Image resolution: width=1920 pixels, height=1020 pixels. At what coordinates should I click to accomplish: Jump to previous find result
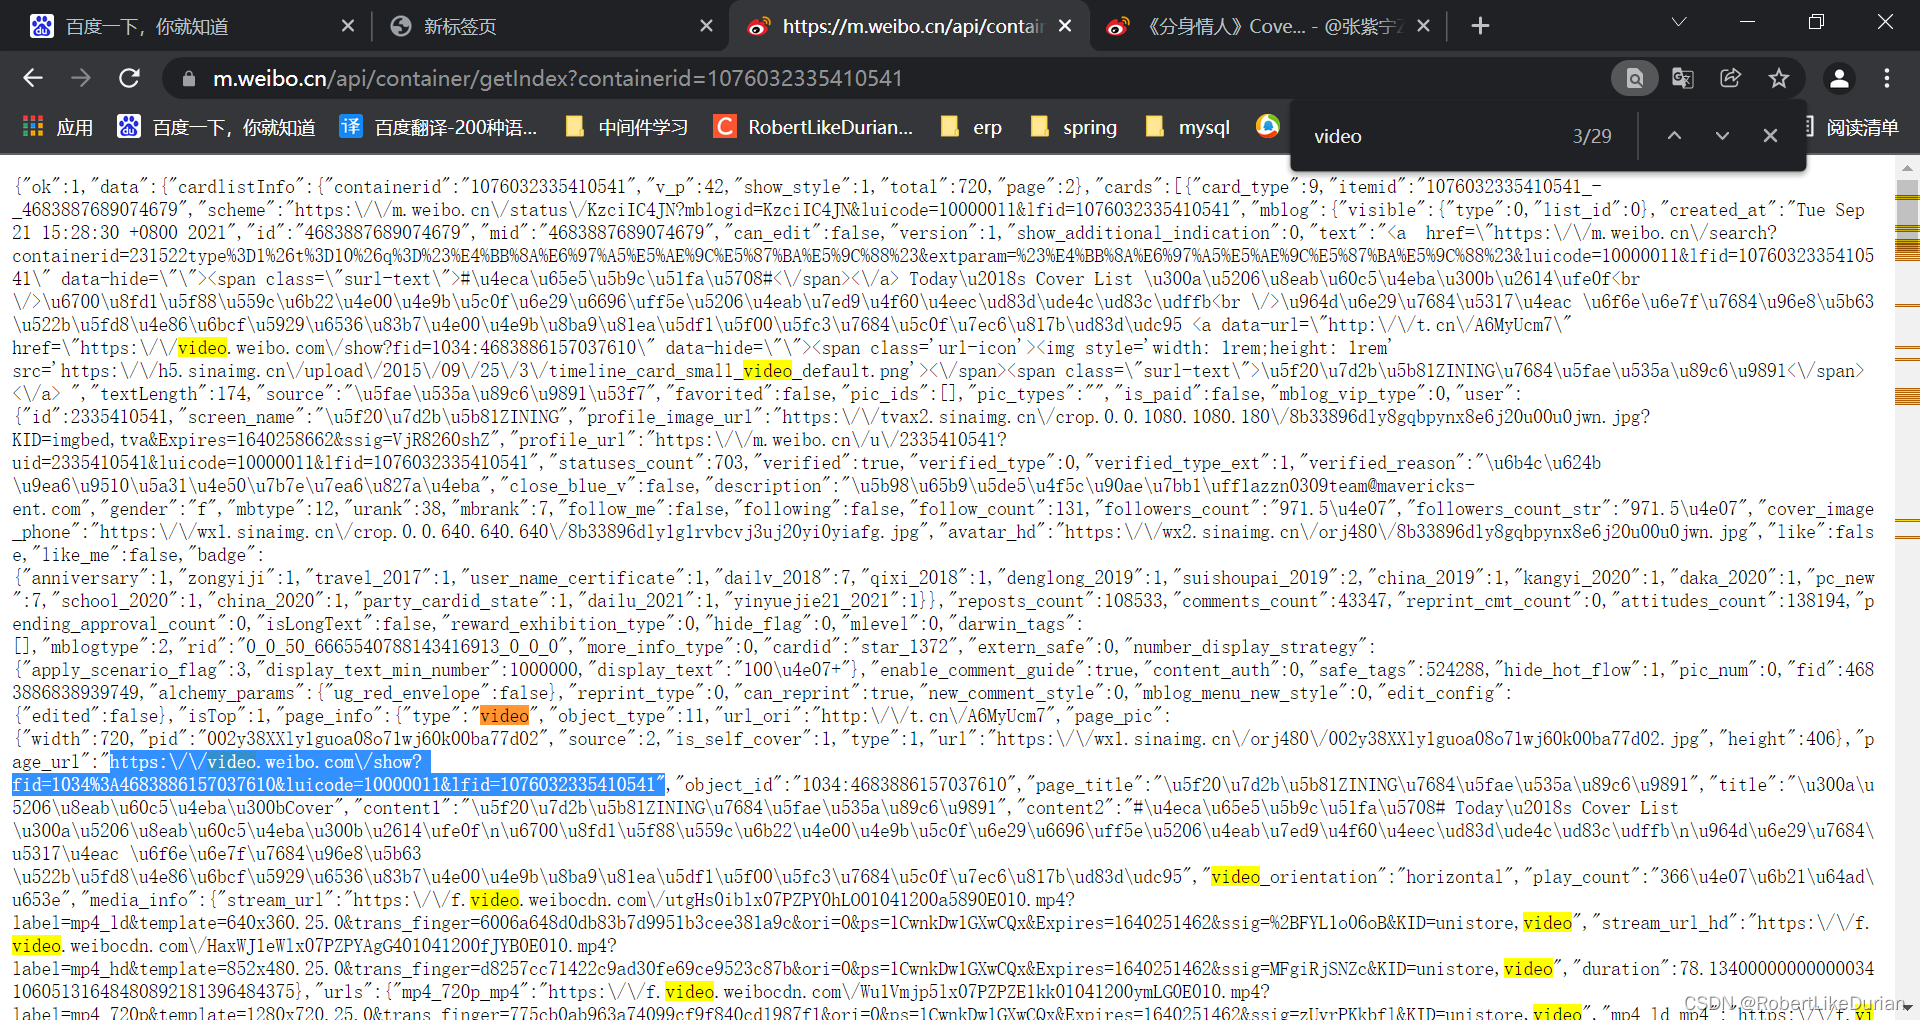[x=1674, y=136]
